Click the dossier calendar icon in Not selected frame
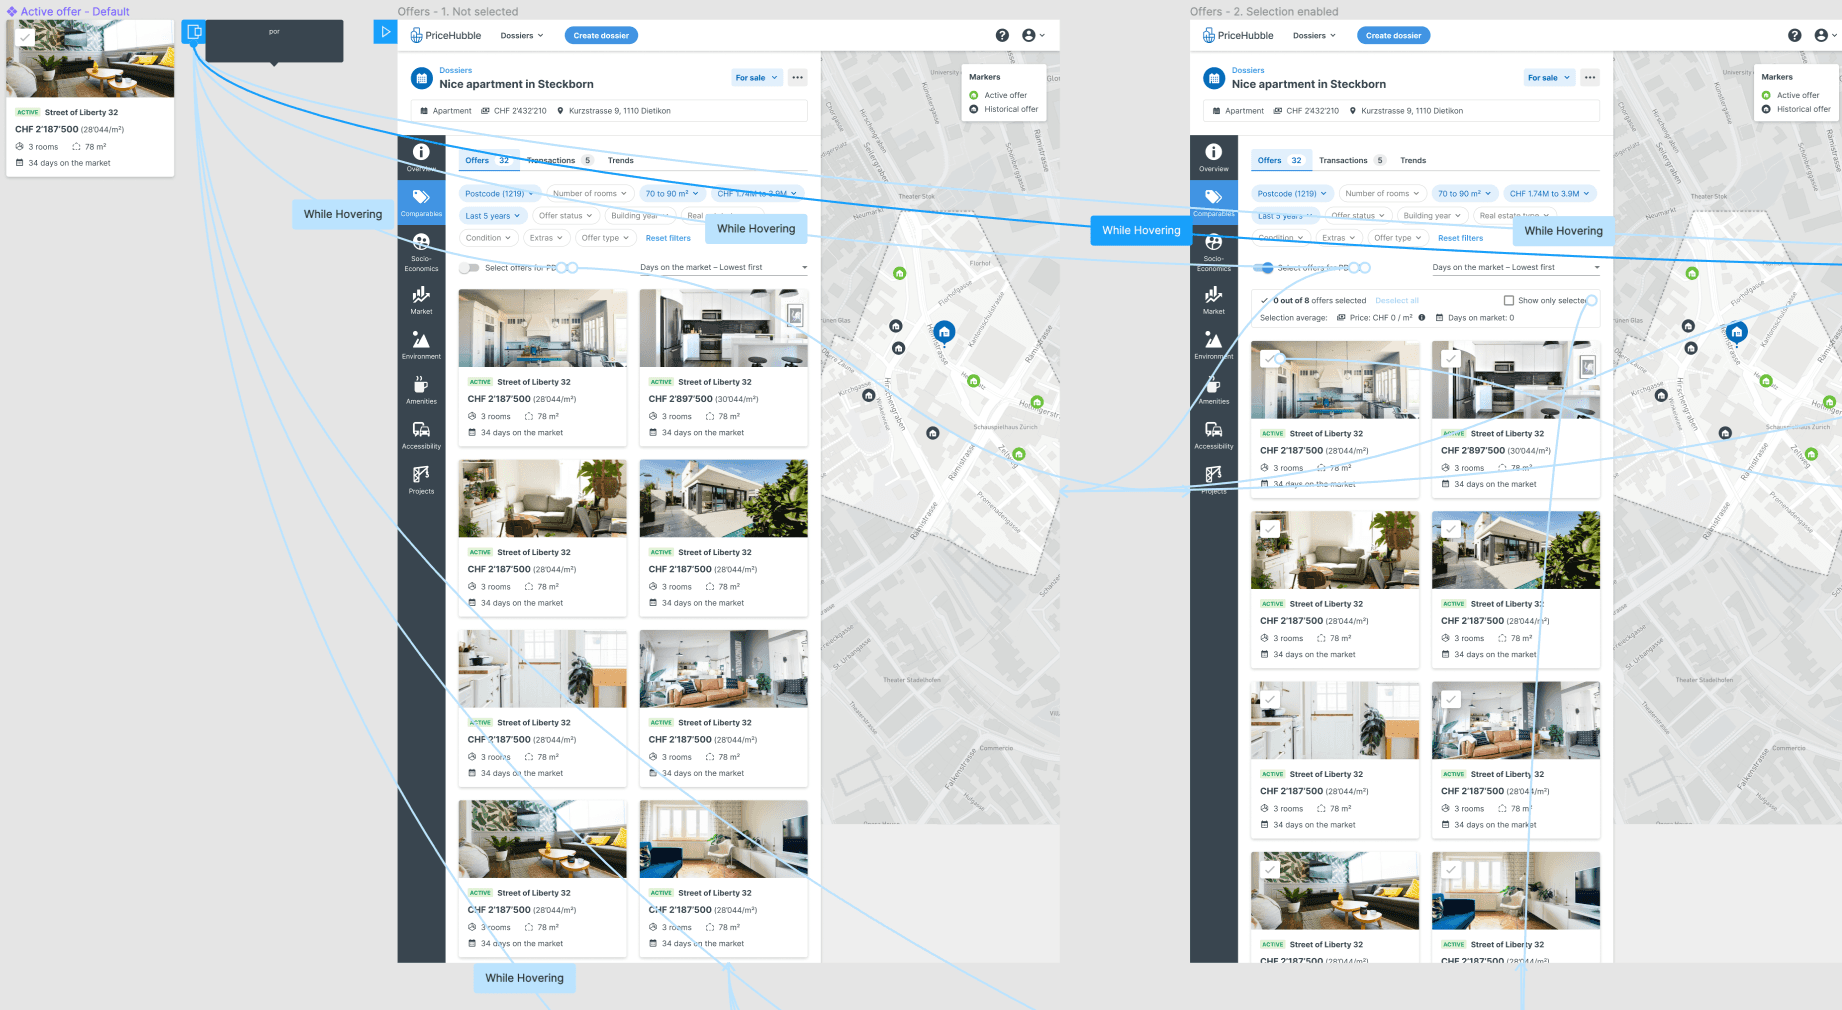 (x=422, y=78)
